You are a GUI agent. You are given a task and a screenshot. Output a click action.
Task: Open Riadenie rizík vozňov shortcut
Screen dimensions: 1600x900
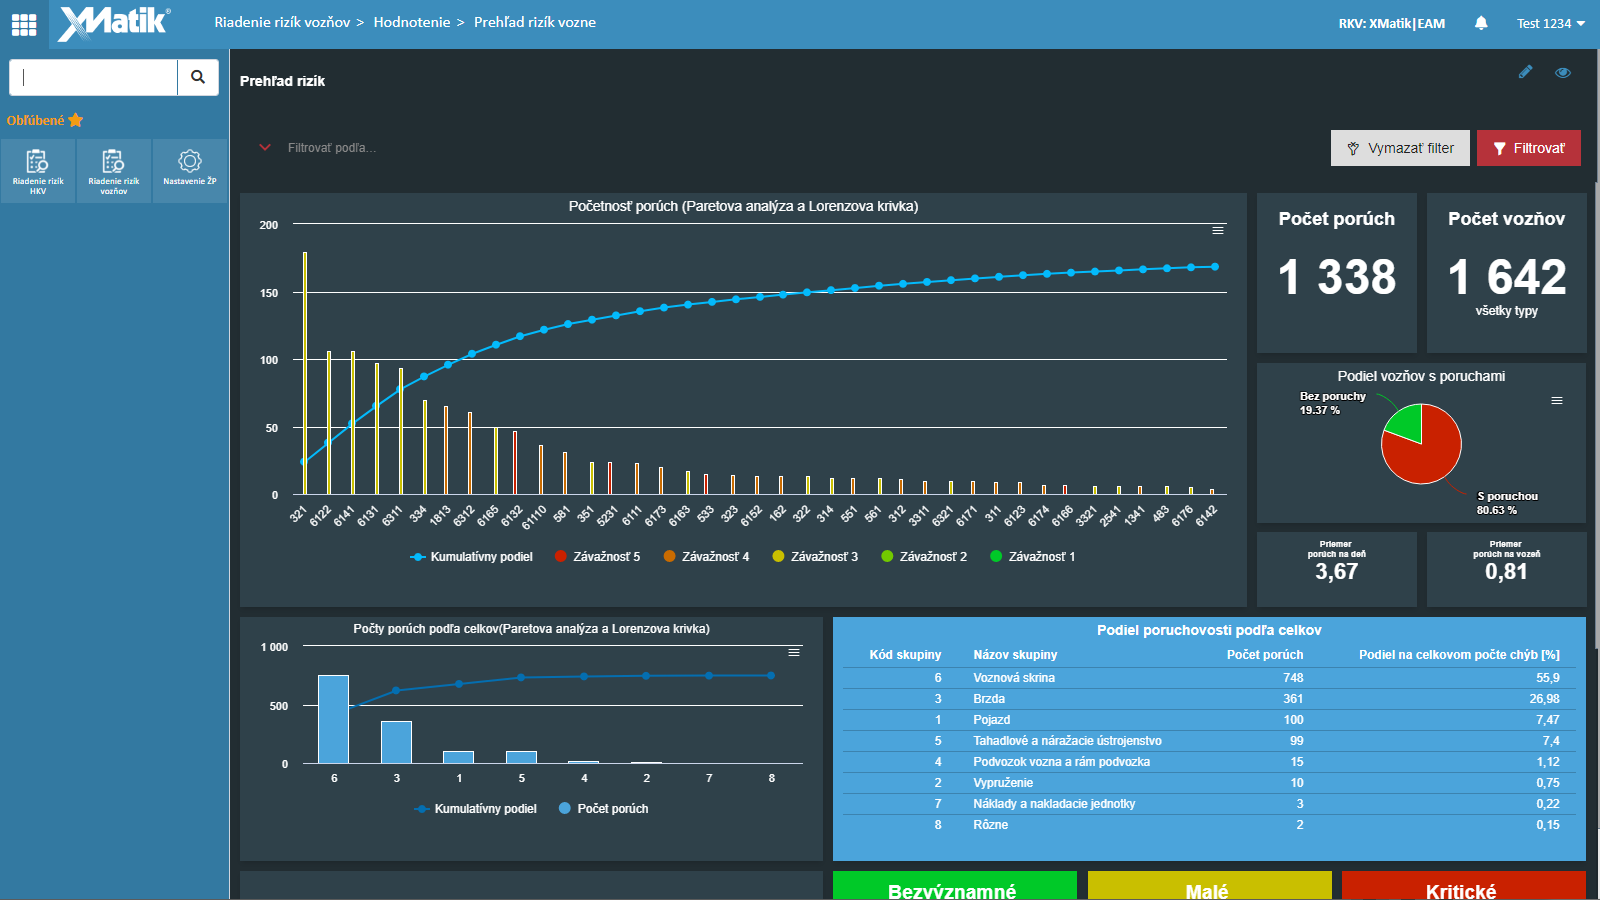(114, 171)
